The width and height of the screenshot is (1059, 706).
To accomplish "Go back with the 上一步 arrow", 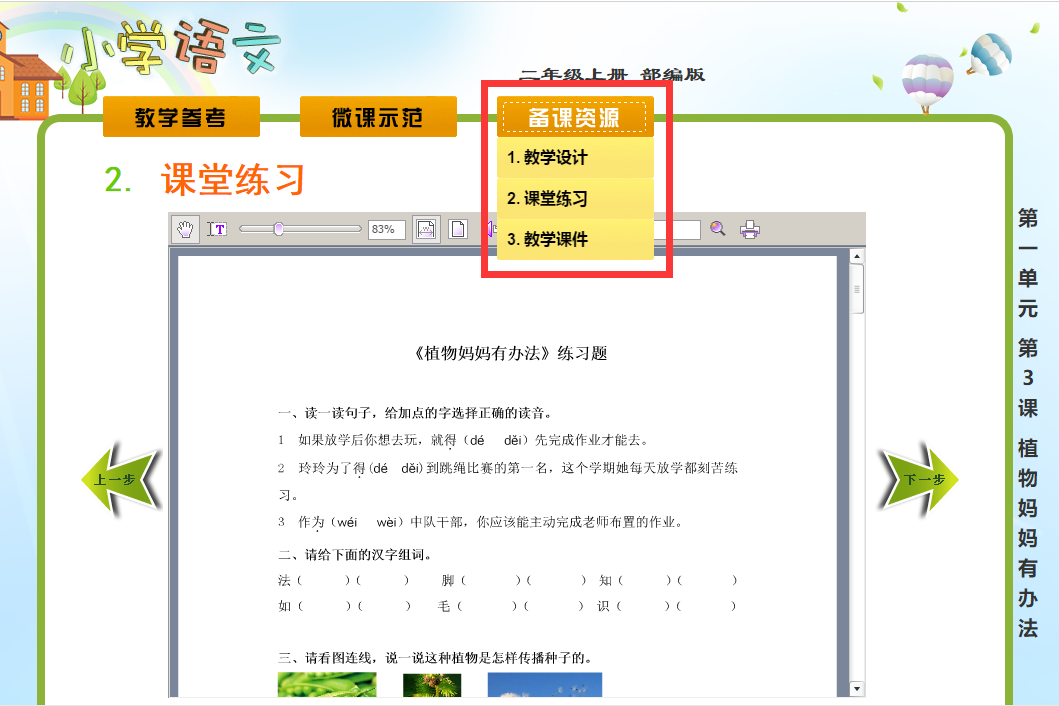I will pos(120,480).
